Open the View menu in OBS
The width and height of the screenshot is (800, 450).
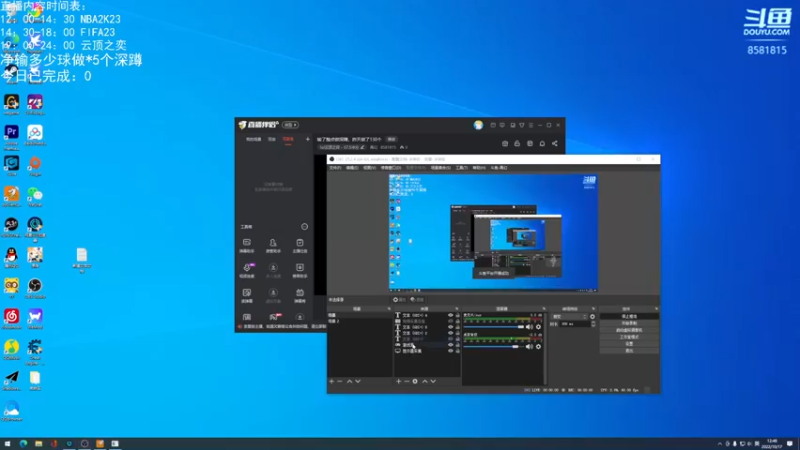pyautogui.click(x=369, y=168)
